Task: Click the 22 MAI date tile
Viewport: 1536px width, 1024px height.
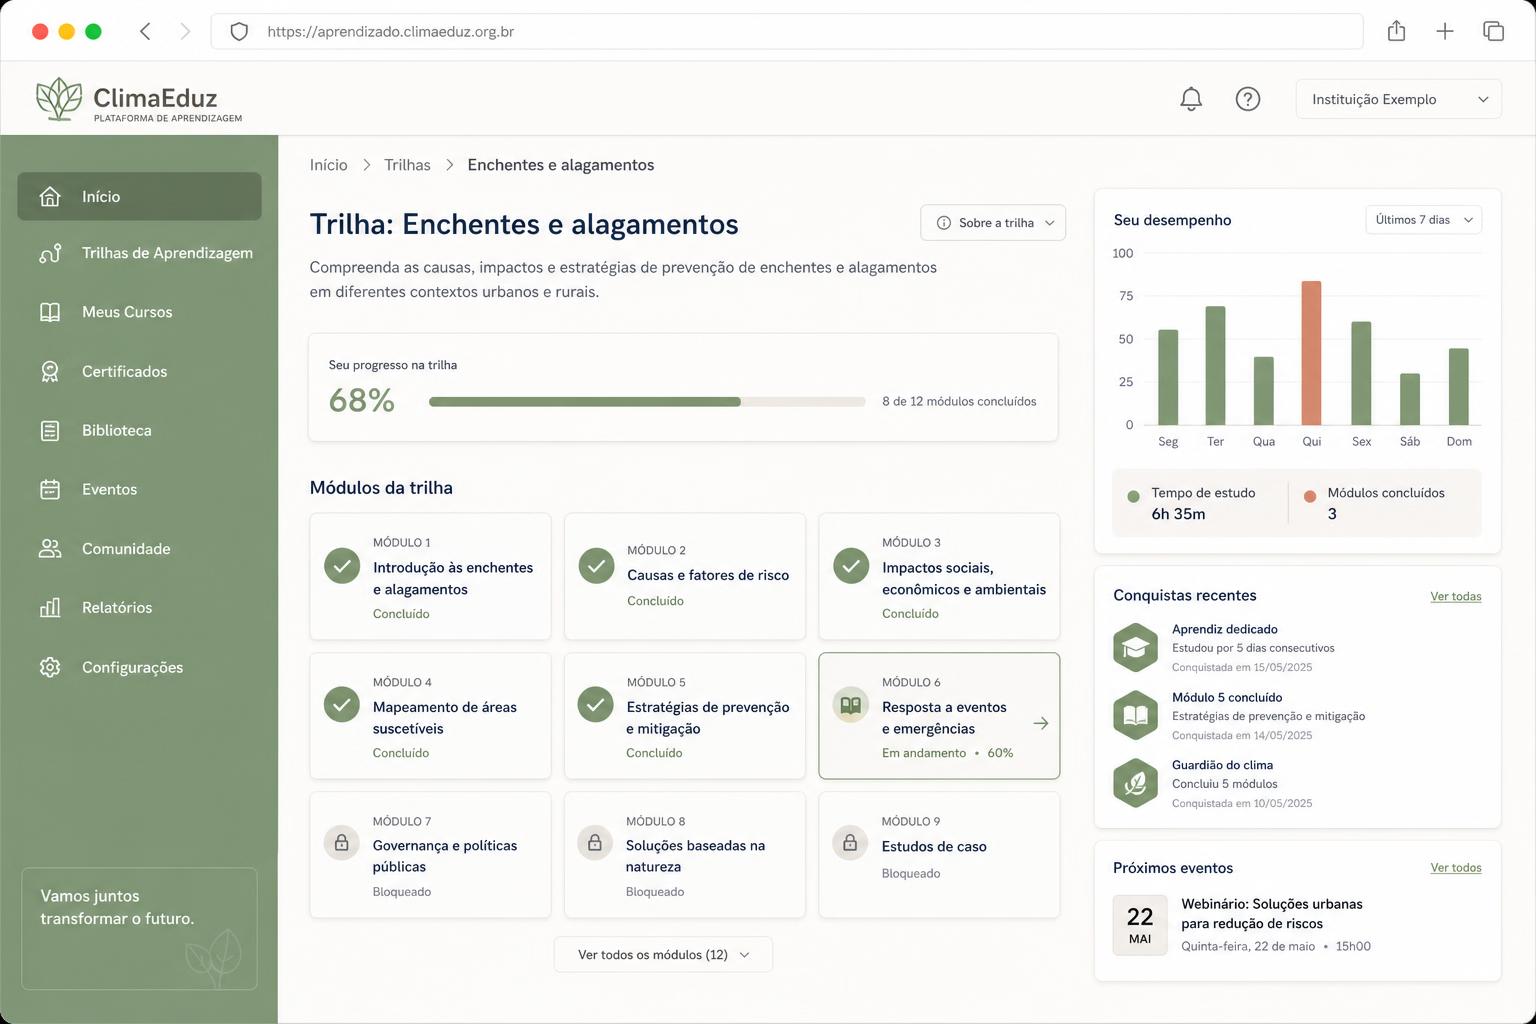Action: point(1140,925)
